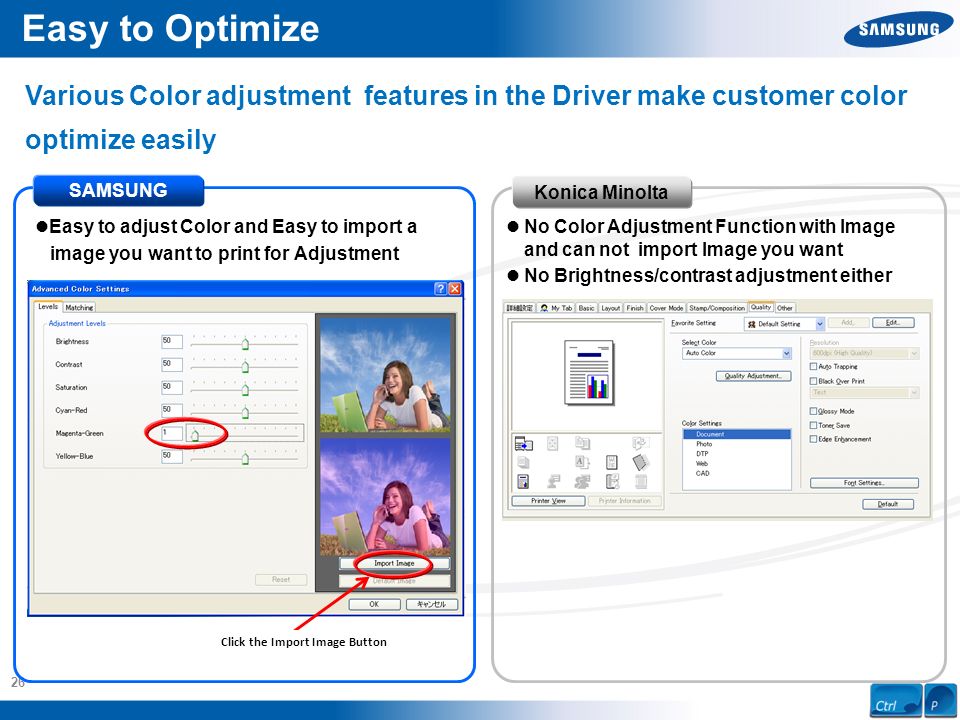Click the Contrast slider handle

pyautogui.click(x=245, y=366)
